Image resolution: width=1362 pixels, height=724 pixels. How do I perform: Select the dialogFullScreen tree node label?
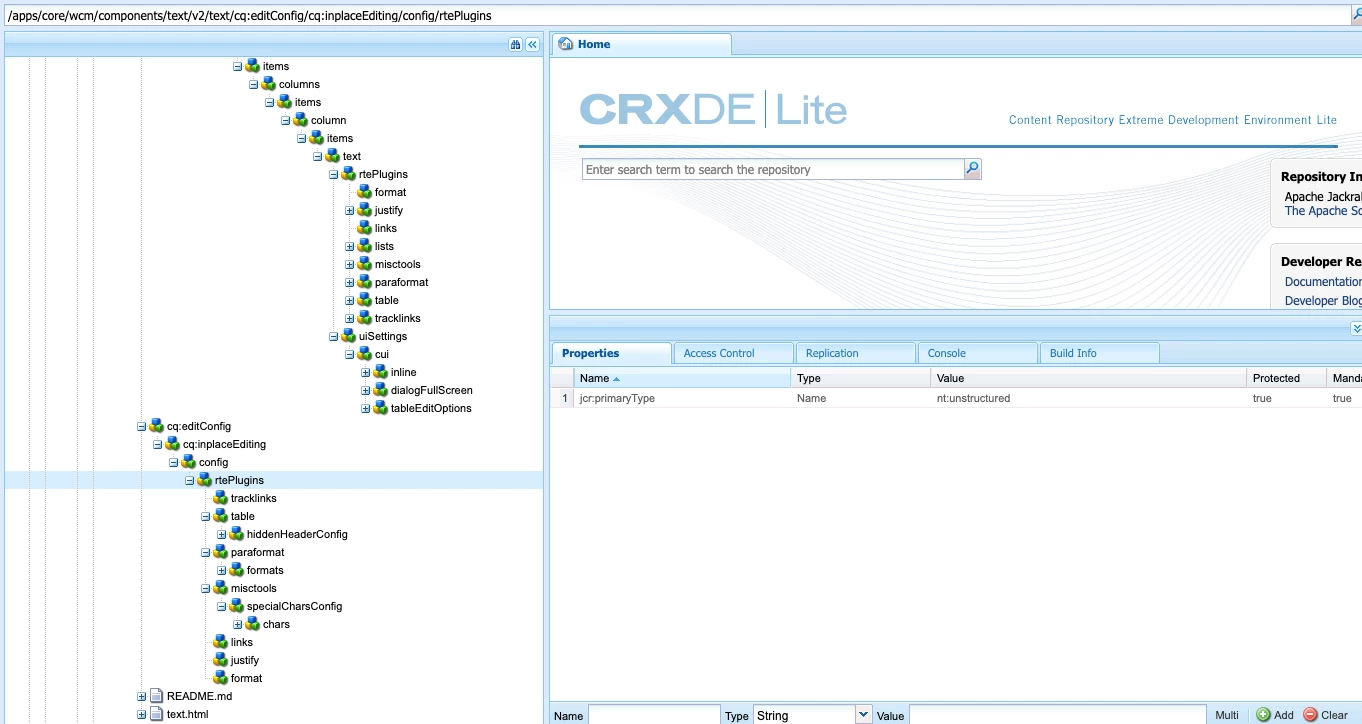point(432,390)
